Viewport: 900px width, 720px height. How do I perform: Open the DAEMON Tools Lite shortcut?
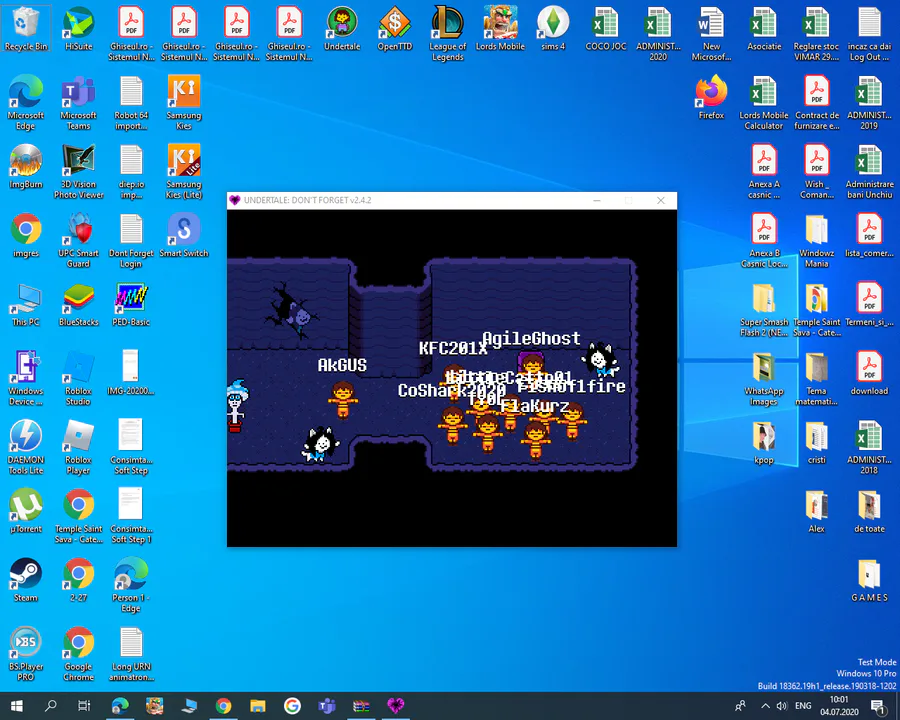[x=26, y=447]
